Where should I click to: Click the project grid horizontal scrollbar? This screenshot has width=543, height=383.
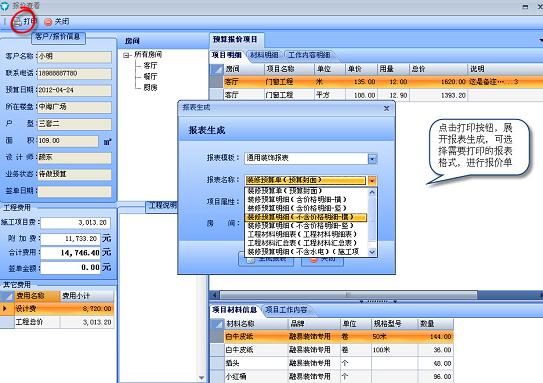[348, 295]
